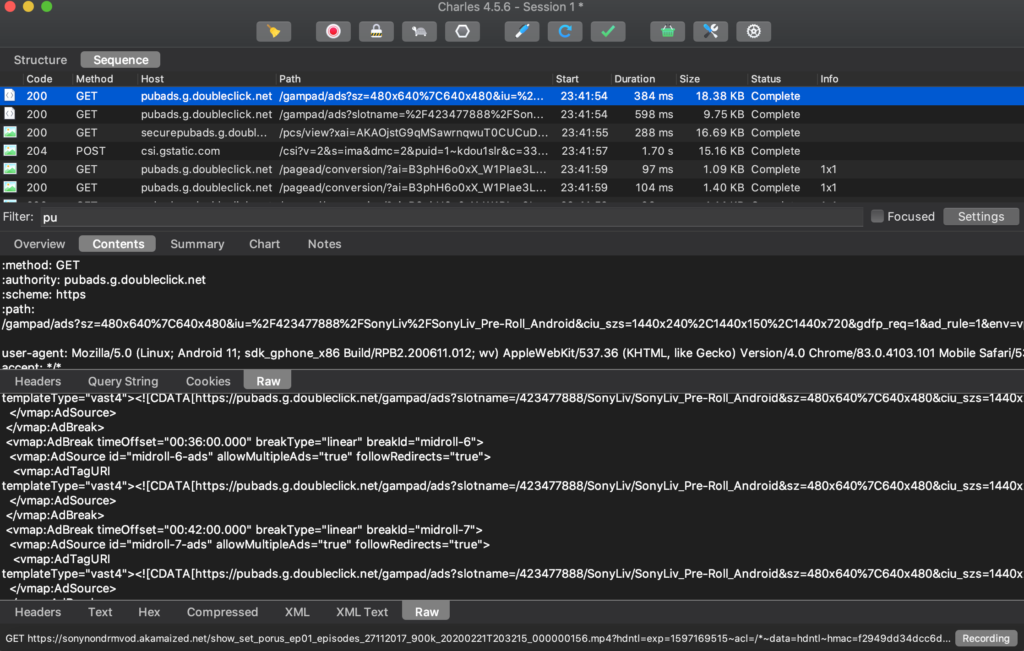This screenshot has height=651, width=1024.
Task: Sort by Method column header
Action: click(94, 78)
